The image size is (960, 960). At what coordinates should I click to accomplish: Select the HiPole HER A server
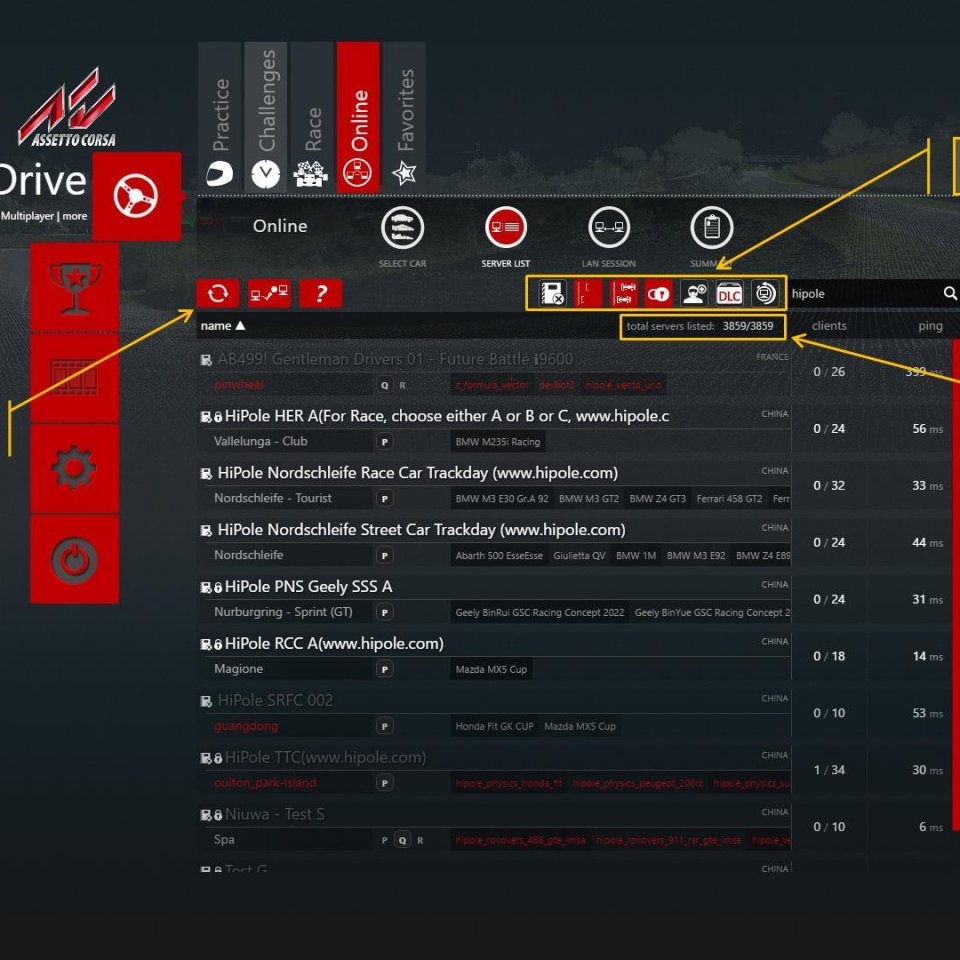(x=493, y=428)
